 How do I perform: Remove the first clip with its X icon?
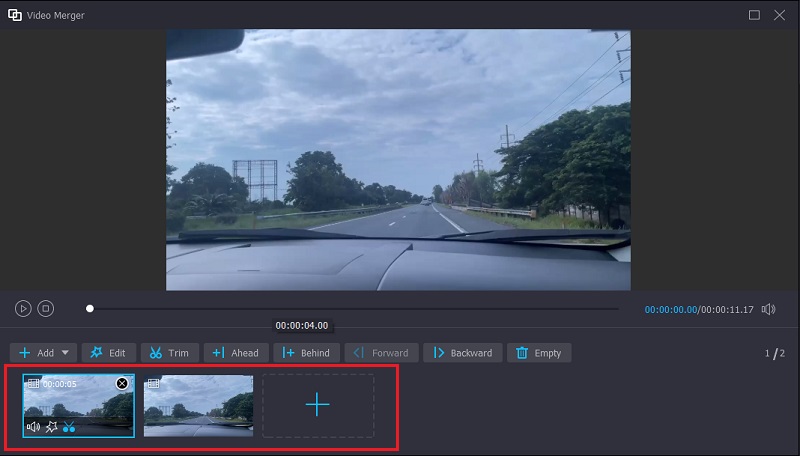click(x=122, y=383)
